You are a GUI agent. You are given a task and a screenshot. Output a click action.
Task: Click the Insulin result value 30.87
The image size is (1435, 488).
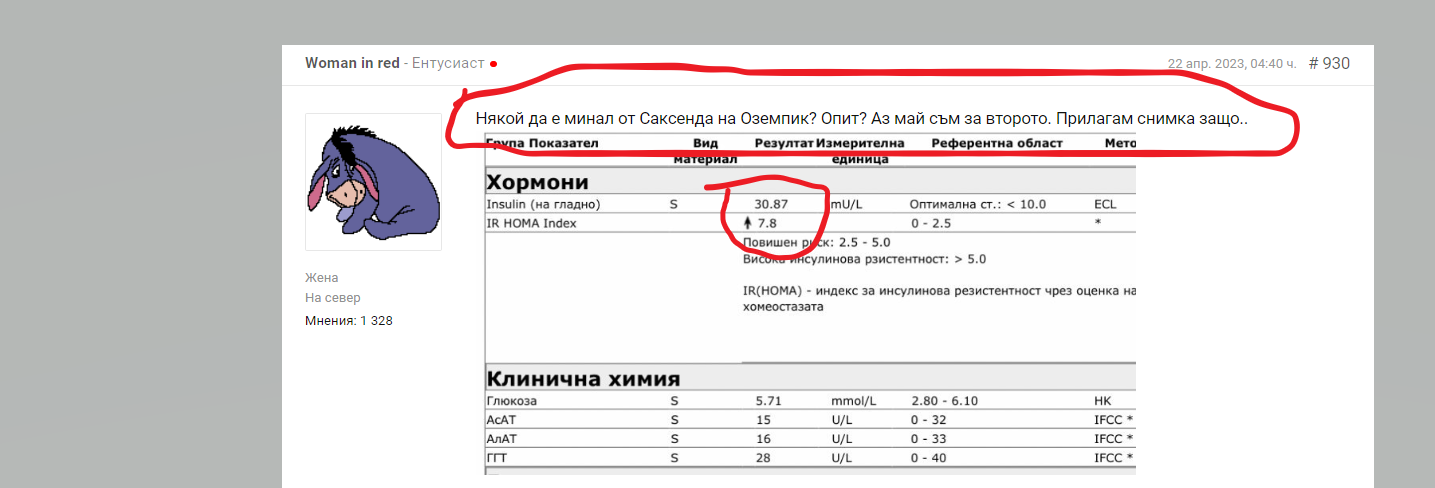[773, 204]
